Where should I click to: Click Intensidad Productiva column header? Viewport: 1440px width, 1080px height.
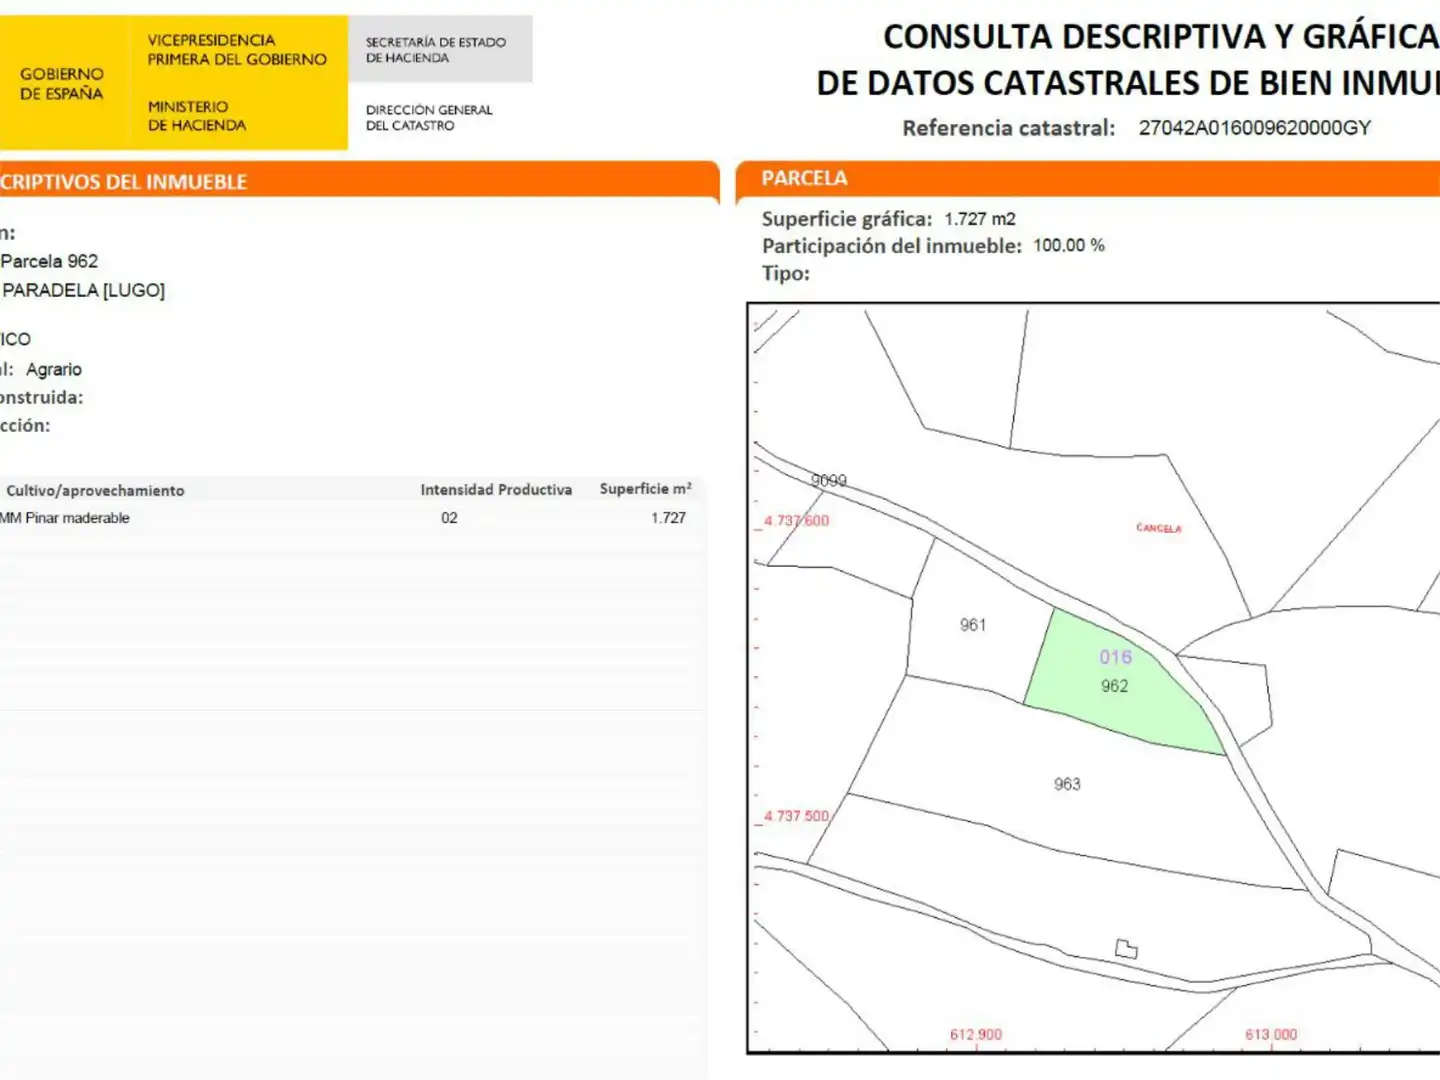tap(496, 489)
